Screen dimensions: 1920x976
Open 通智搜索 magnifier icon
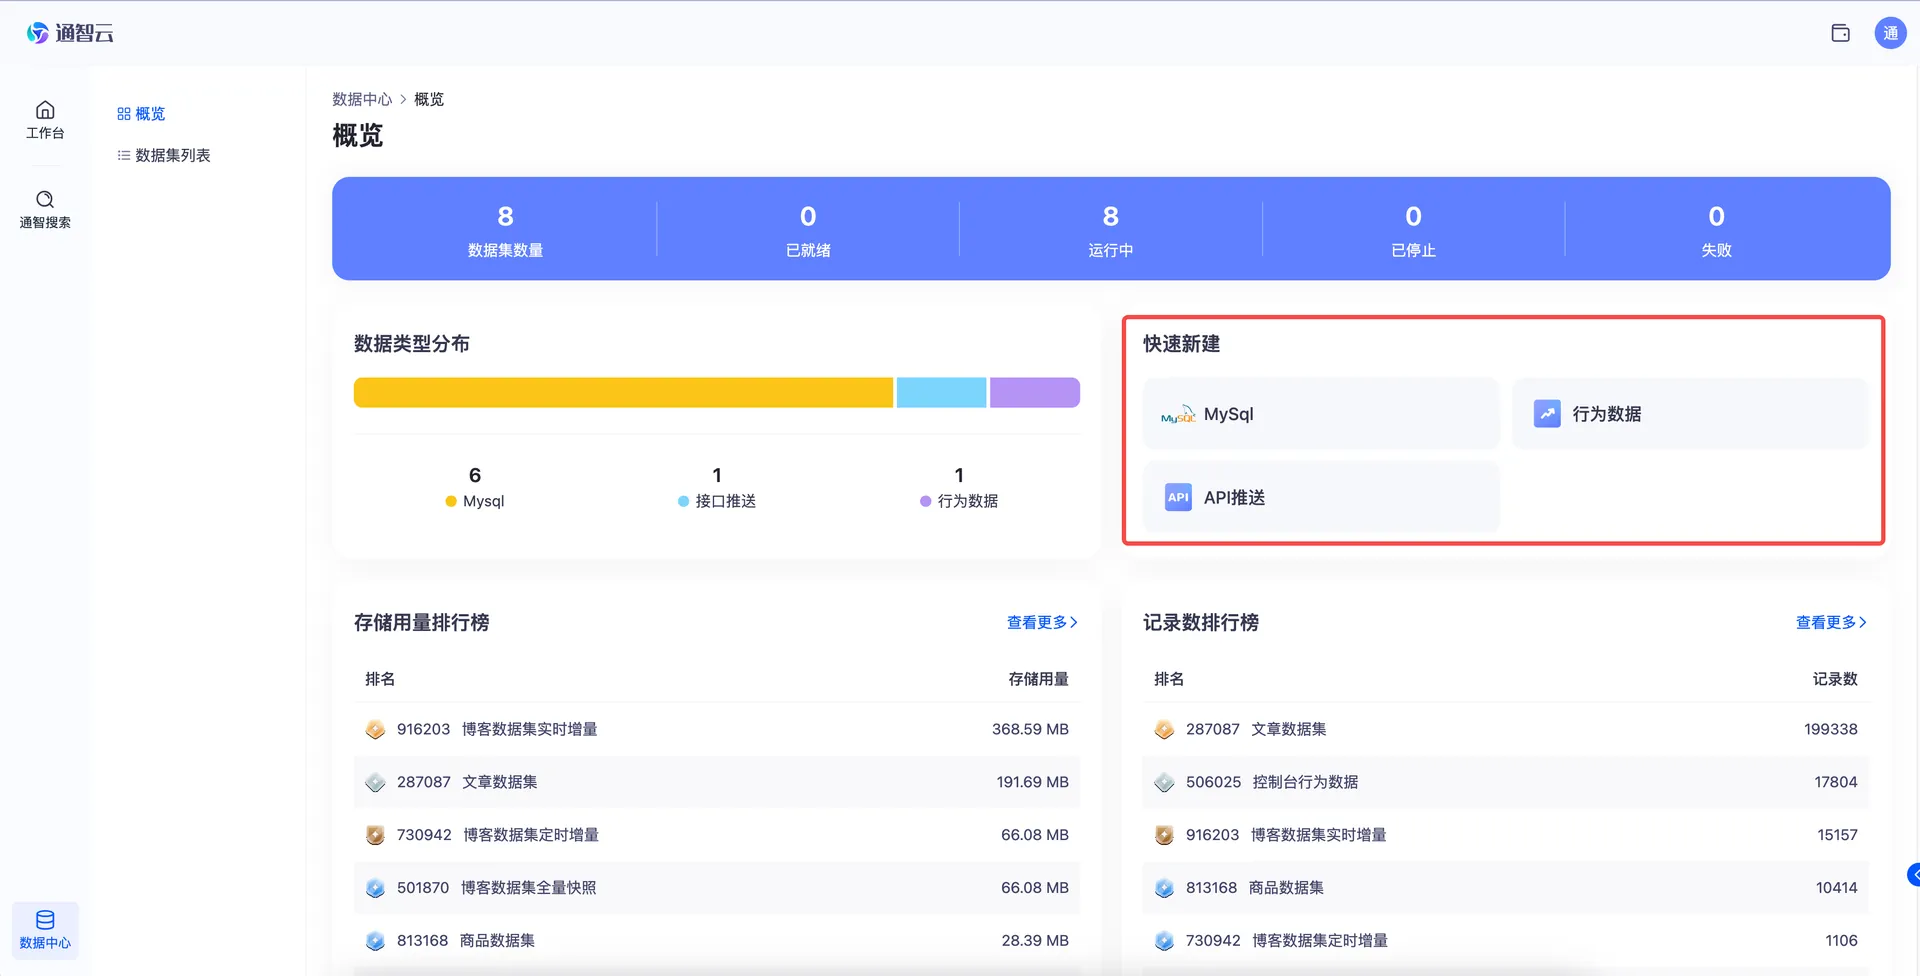pos(45,199)
